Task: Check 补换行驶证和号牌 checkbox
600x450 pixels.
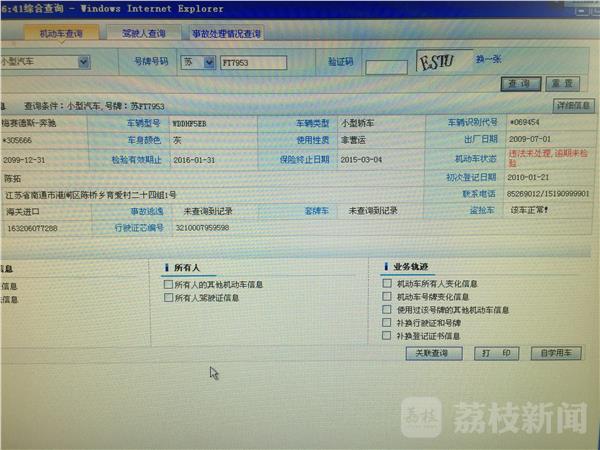Action: 388,324
